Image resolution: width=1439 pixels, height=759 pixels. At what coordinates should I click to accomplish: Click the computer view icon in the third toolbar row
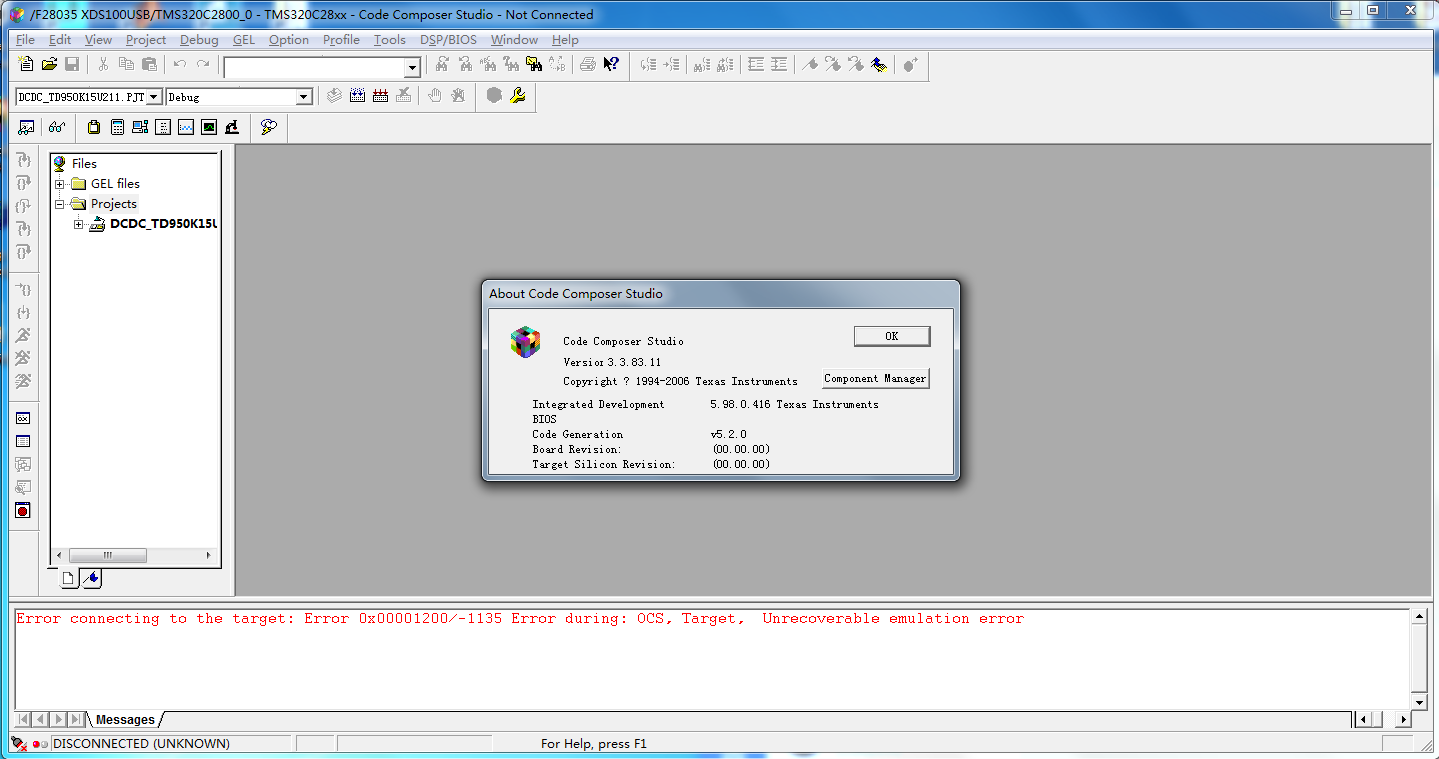[140, 127]
